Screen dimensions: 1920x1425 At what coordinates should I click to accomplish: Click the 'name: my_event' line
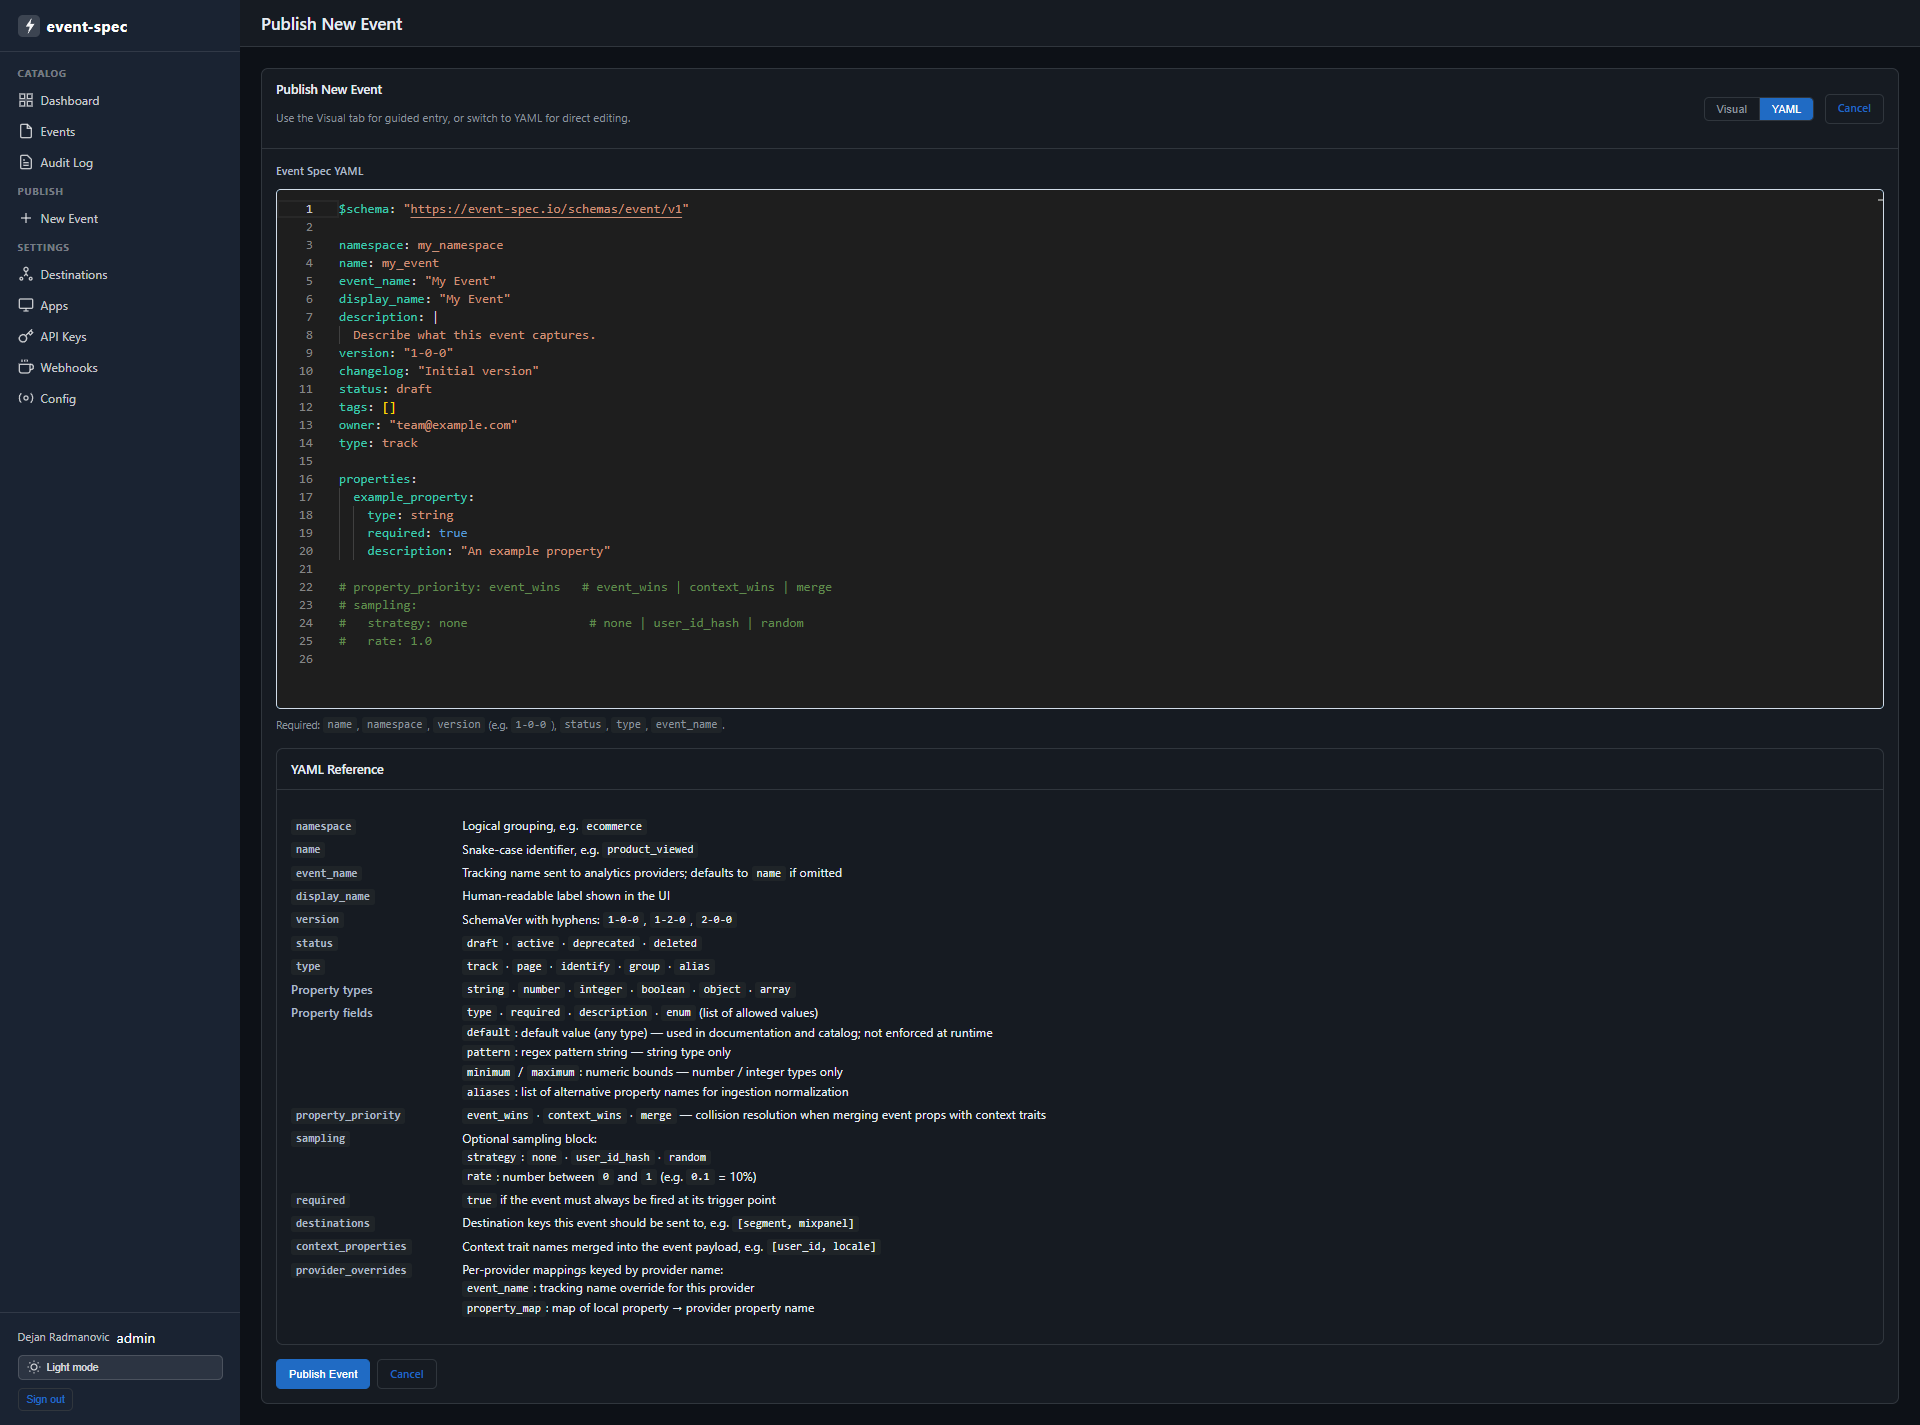click(x=388, y=263)
